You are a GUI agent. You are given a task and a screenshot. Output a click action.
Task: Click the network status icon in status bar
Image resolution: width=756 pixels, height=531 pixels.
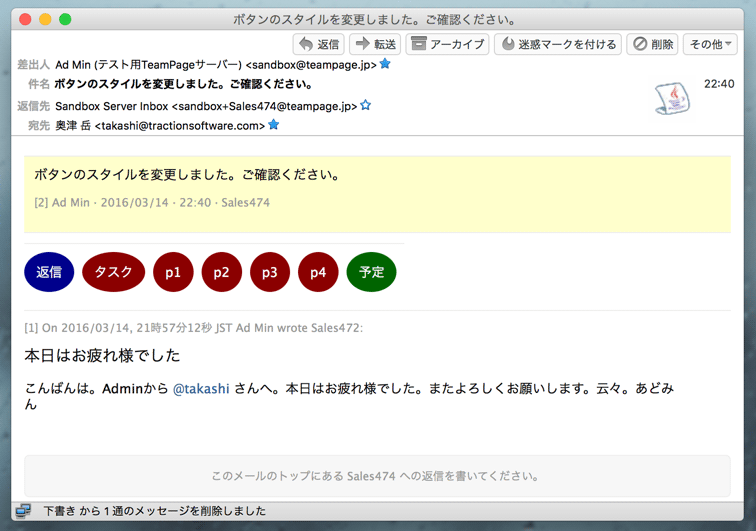pos(23,511)
